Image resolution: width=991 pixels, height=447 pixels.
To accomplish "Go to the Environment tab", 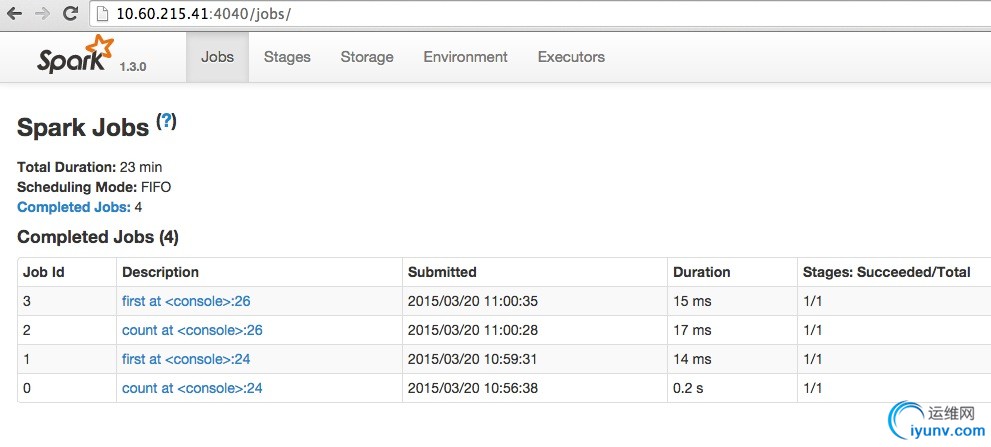I will tap(465, 57).
